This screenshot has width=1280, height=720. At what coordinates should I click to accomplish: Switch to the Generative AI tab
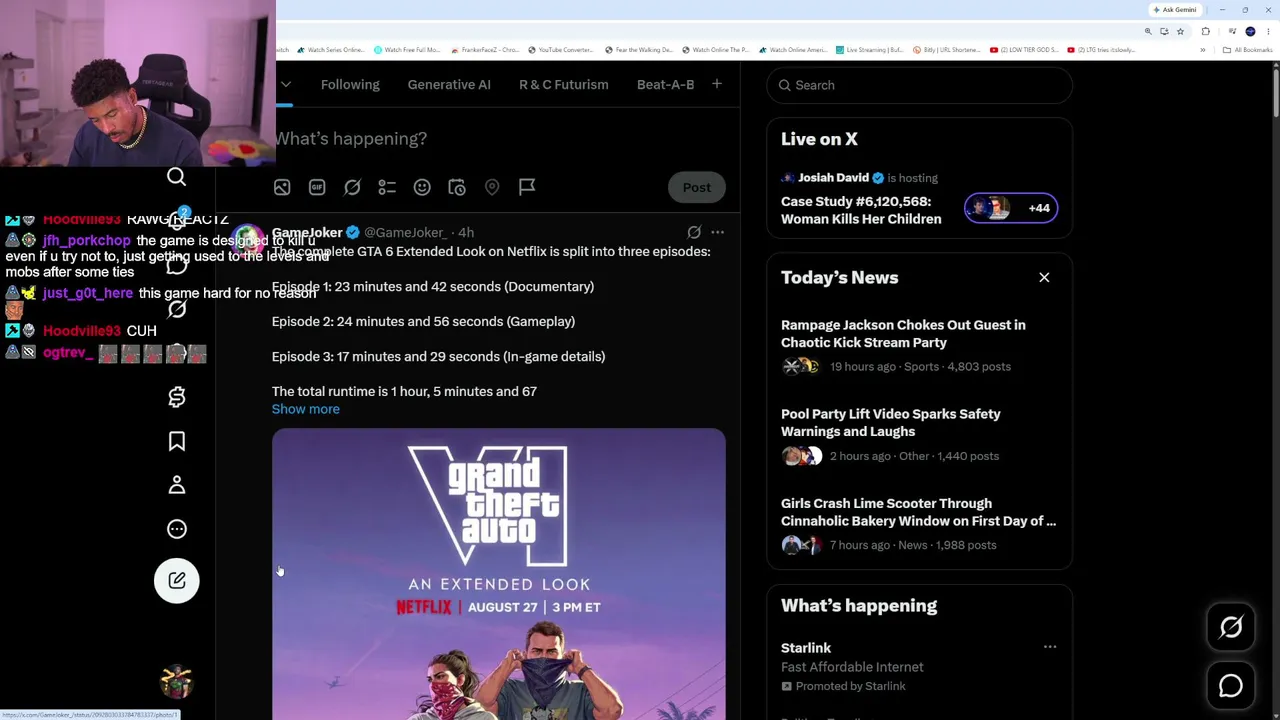(x=449, y=85)
